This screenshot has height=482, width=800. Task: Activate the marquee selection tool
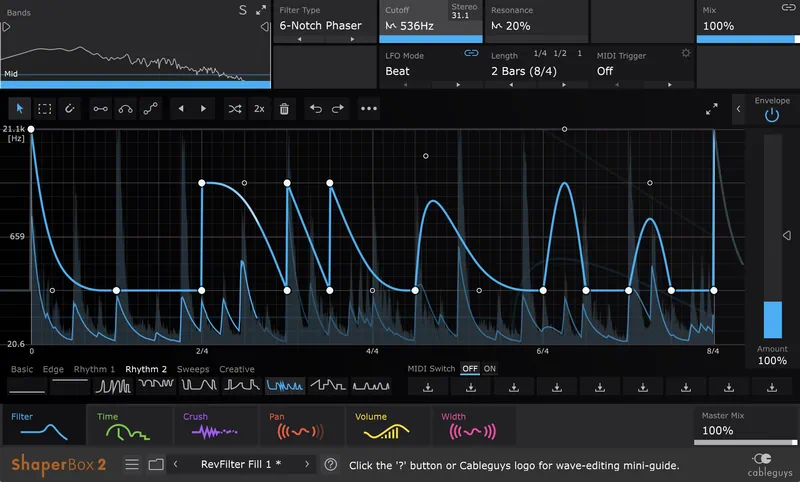click(45, 108)
